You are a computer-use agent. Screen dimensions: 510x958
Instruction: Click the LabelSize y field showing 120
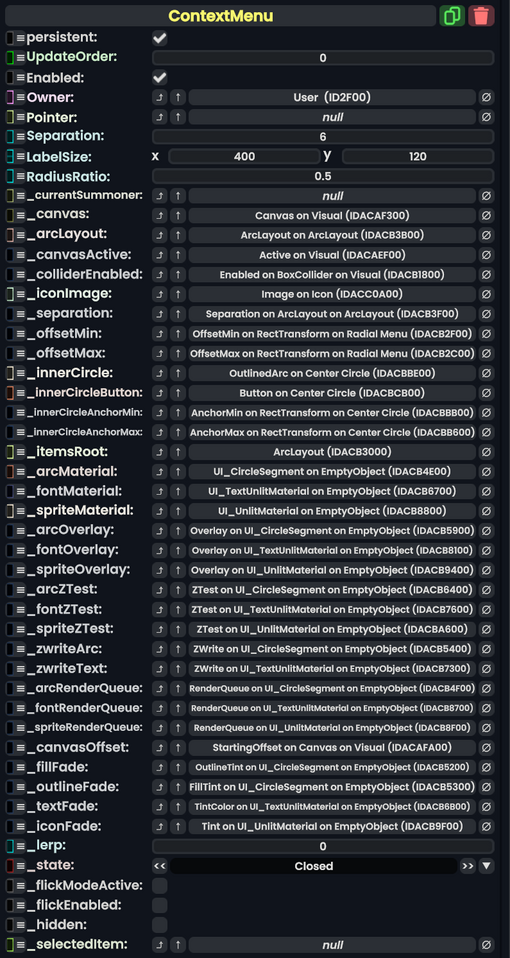418,156
